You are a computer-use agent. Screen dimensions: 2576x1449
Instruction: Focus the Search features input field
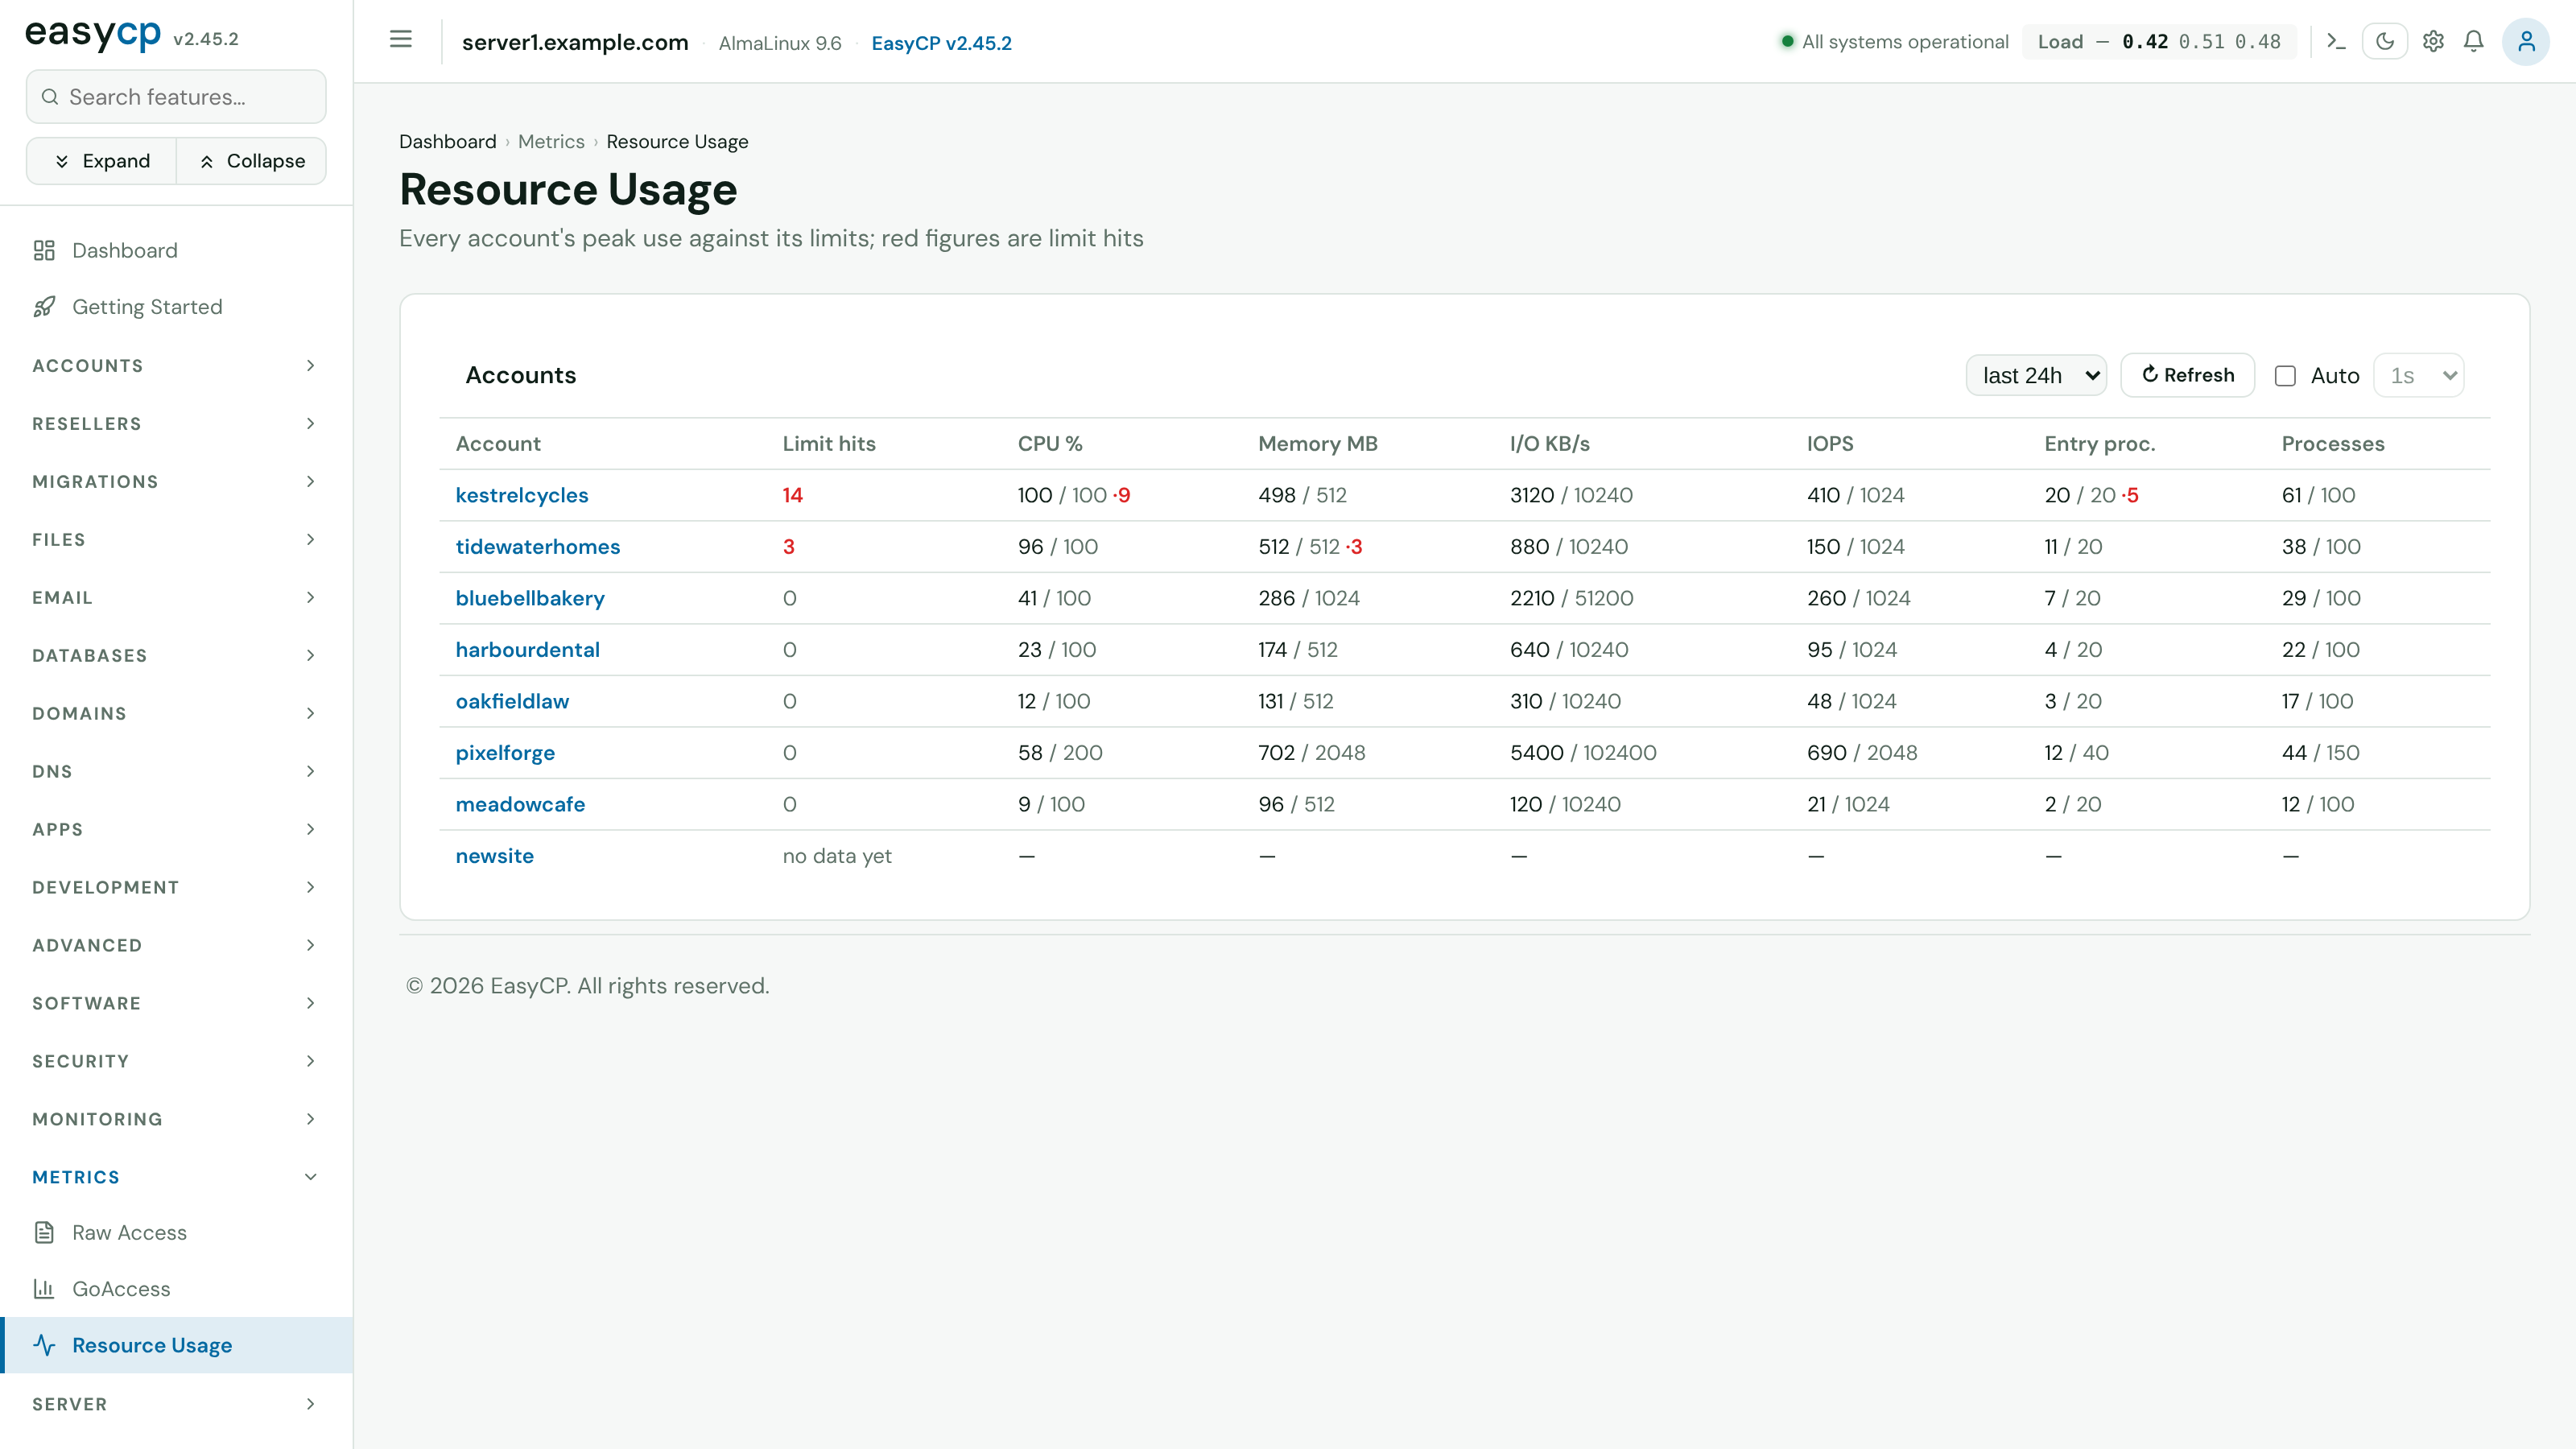(176, 97)
